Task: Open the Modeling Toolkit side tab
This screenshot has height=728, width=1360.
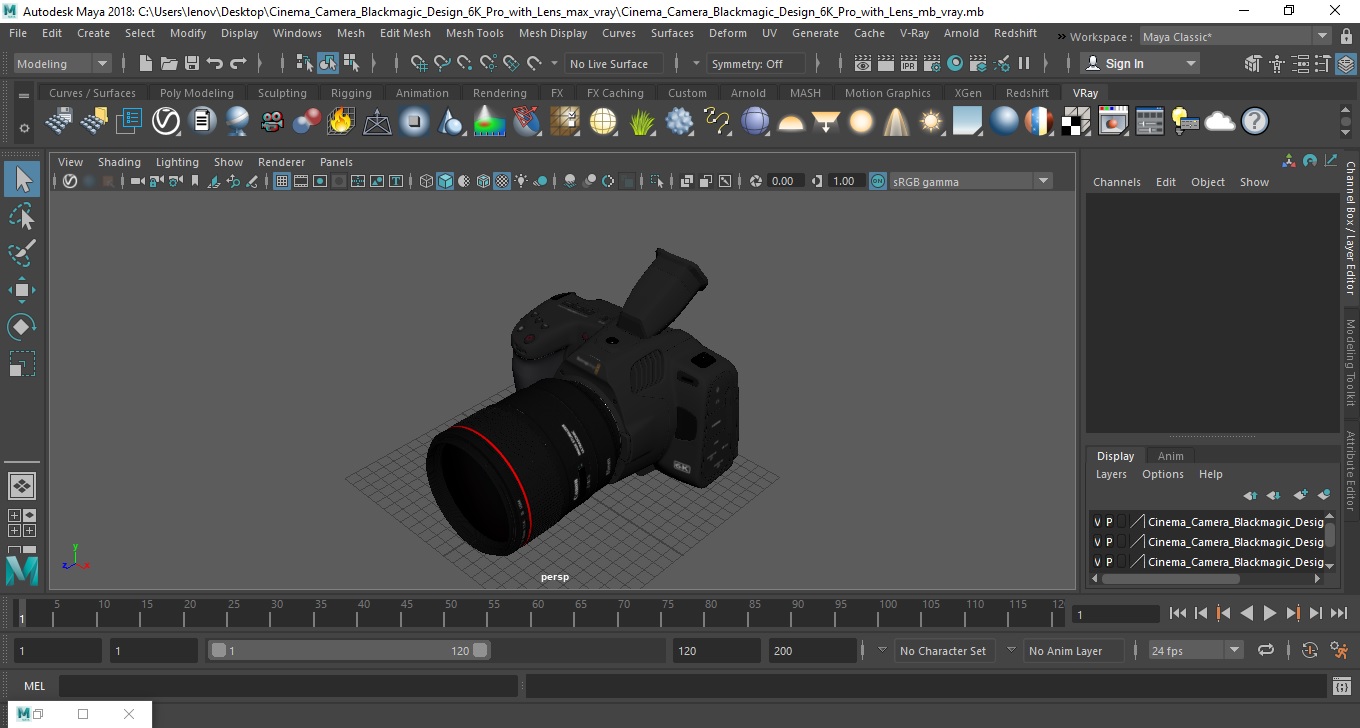Action: point(1350,362)
